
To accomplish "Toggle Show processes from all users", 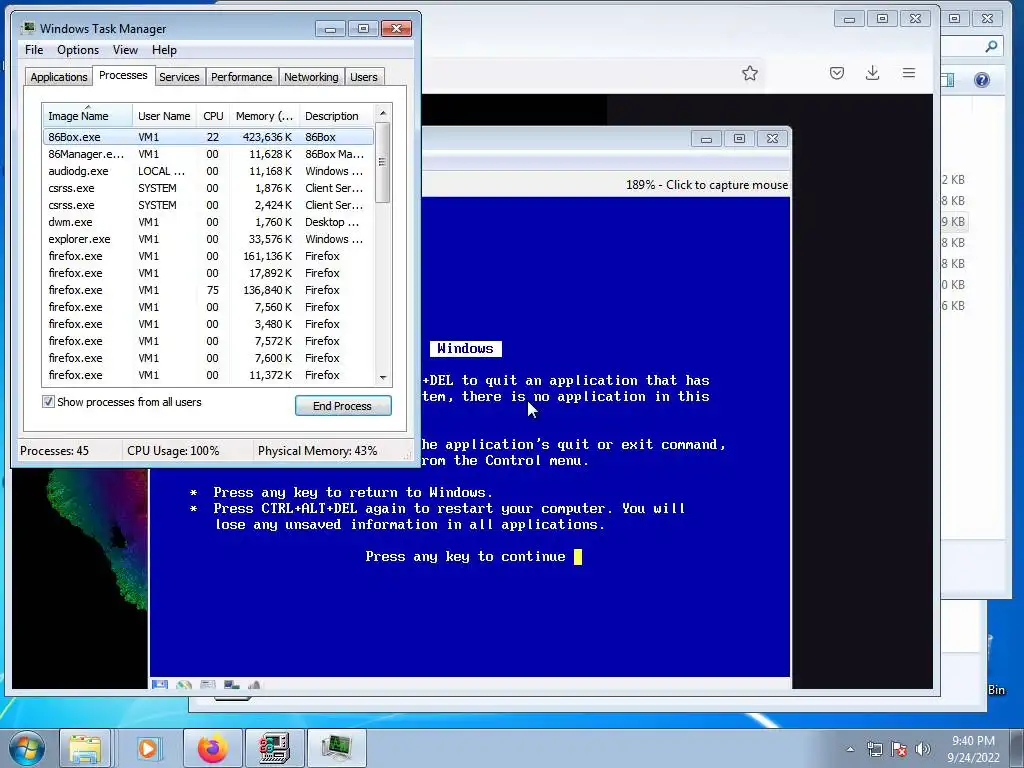I will 48,402.
